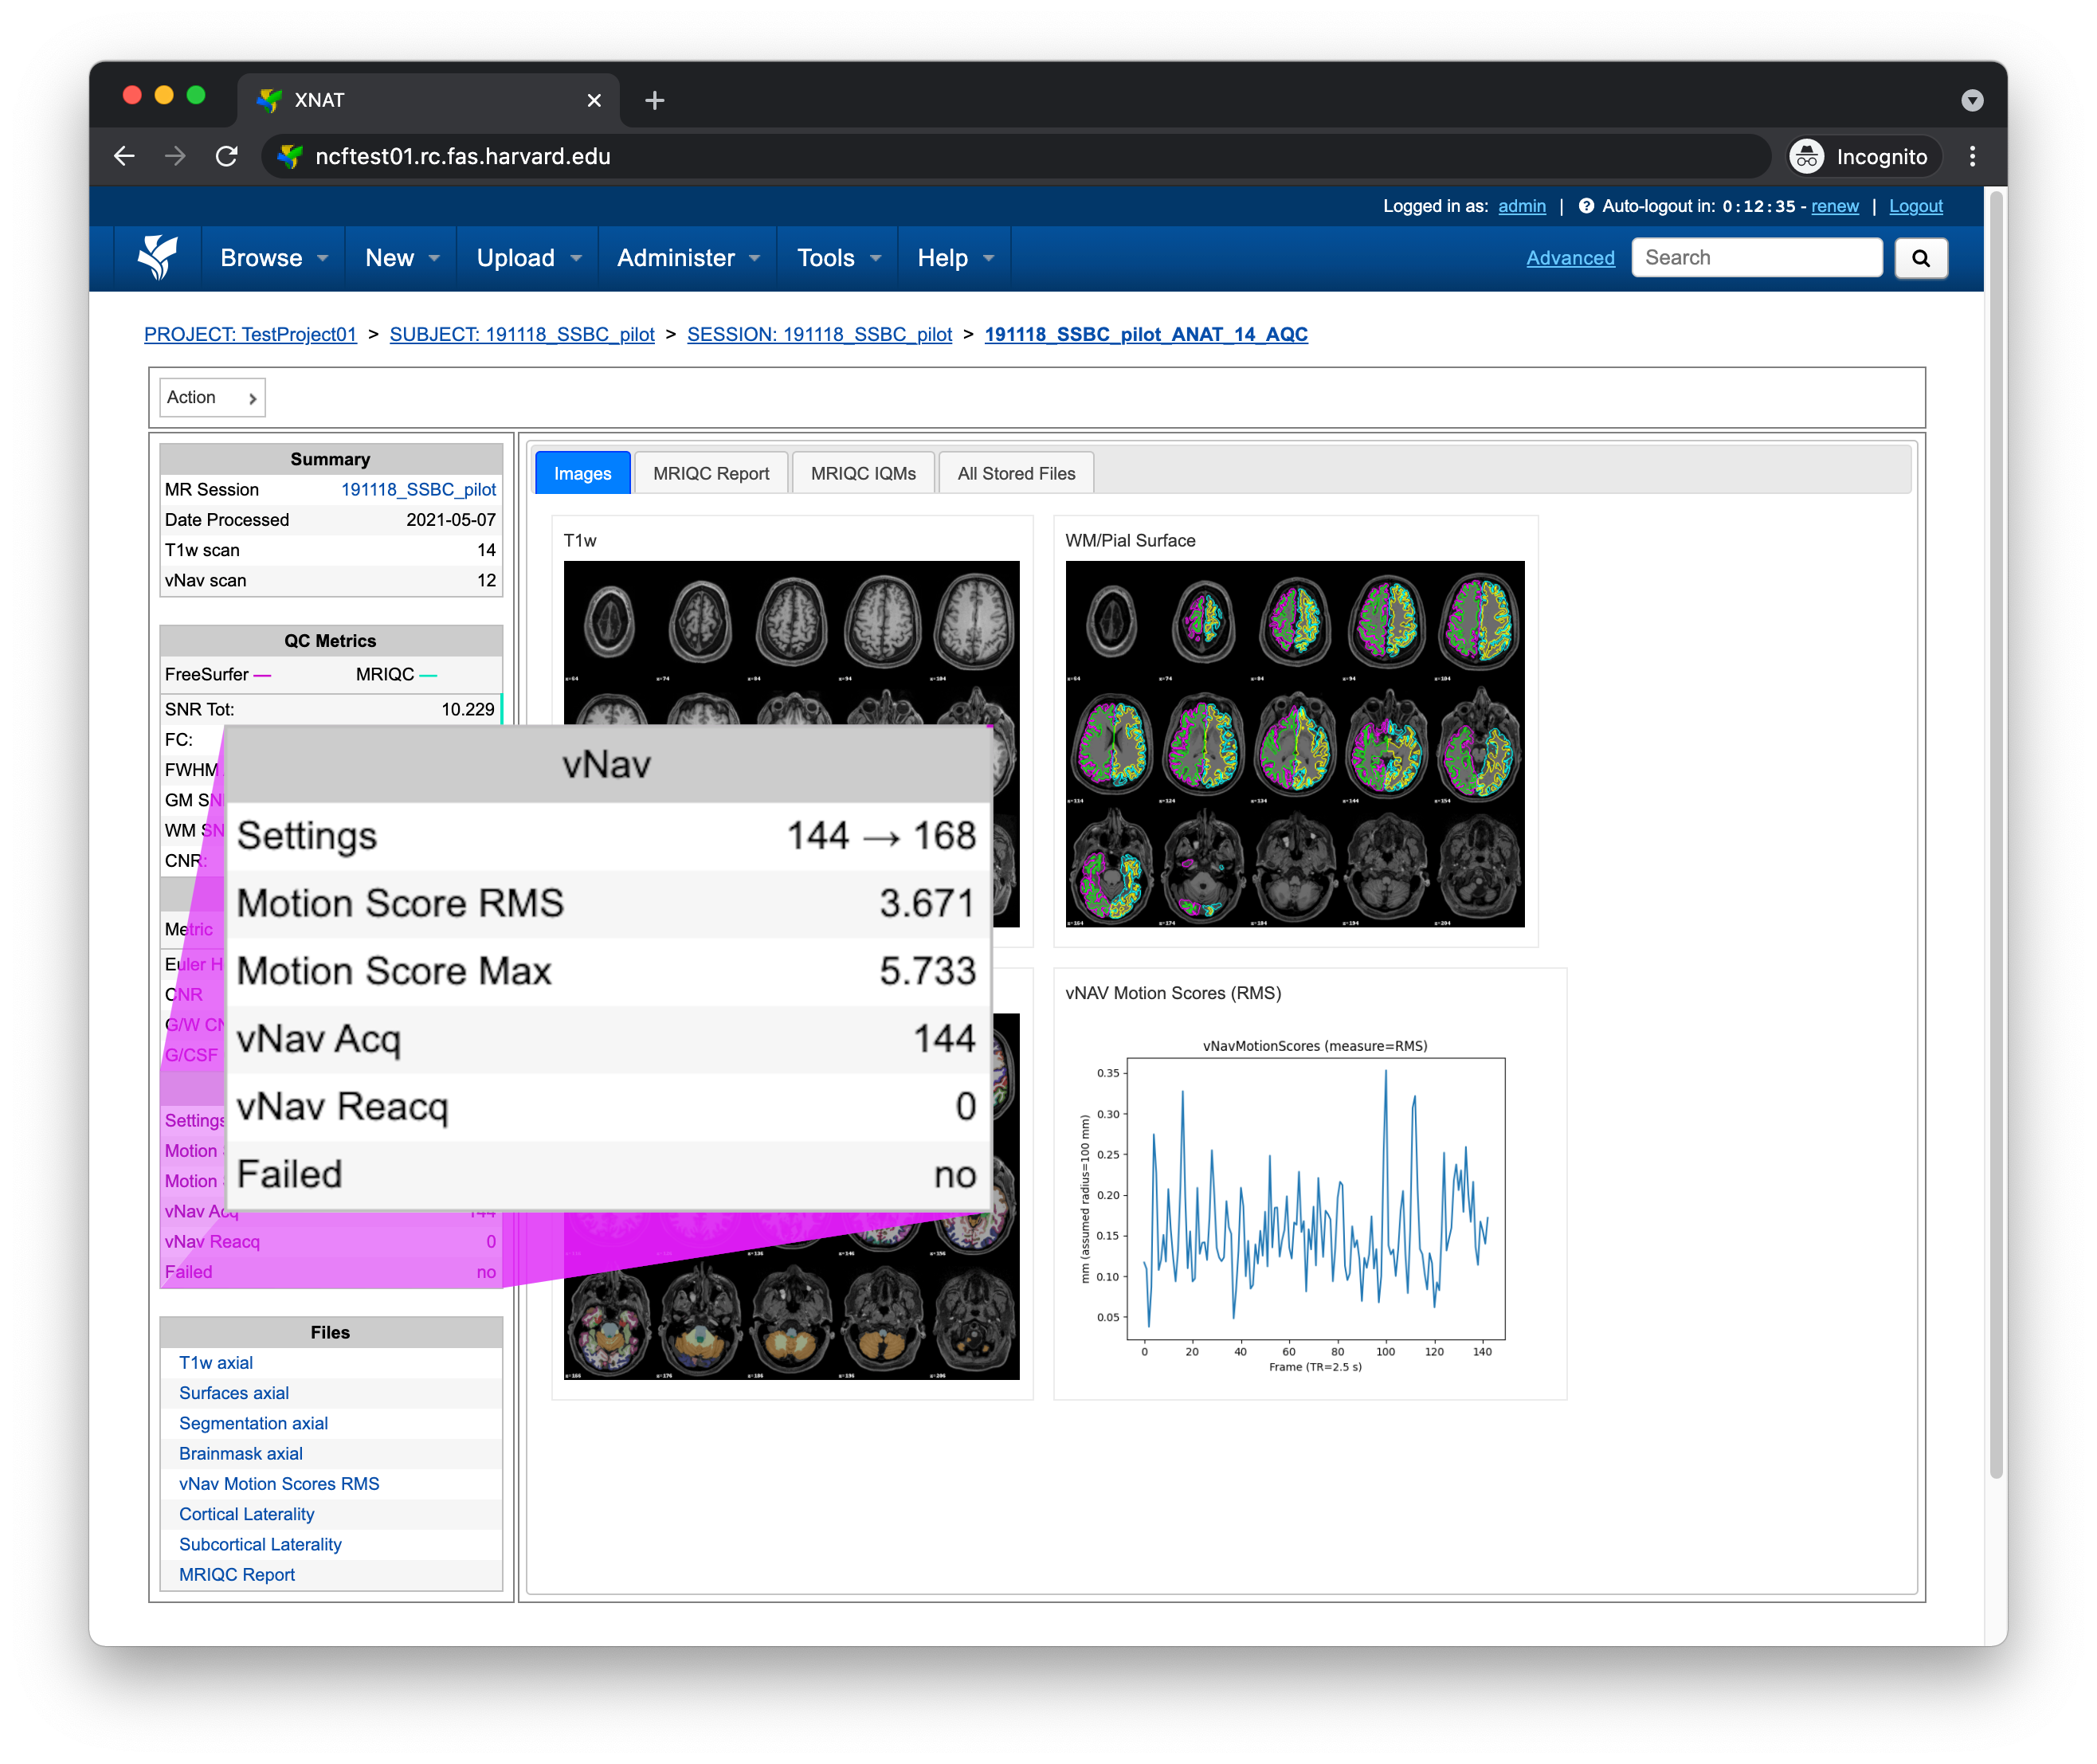Image resolution: width=2097 pixels, height=1764 pixels.
Task: Switch to the MRIQC Report tab
Action: (711, 473)
